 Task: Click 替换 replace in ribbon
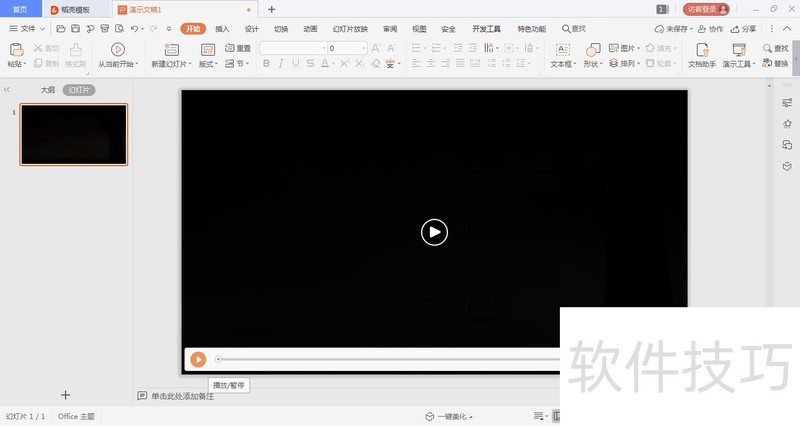coord(776,63)
